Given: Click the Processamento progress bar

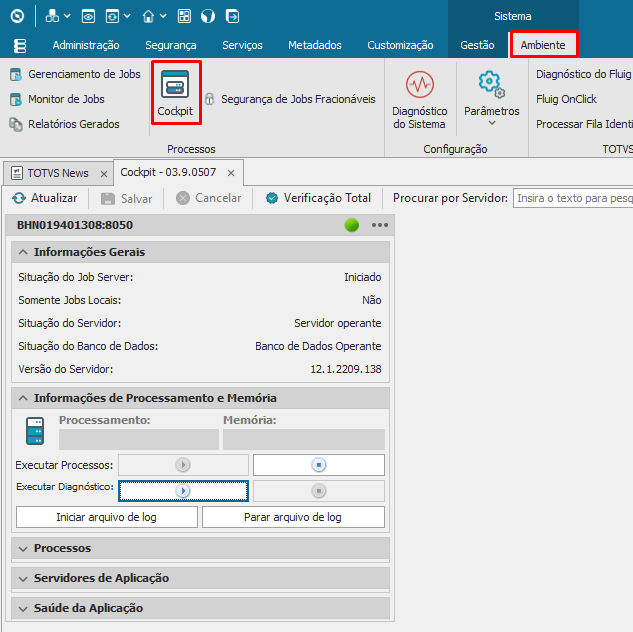Looking at the screenshot, I should [139, 439].
